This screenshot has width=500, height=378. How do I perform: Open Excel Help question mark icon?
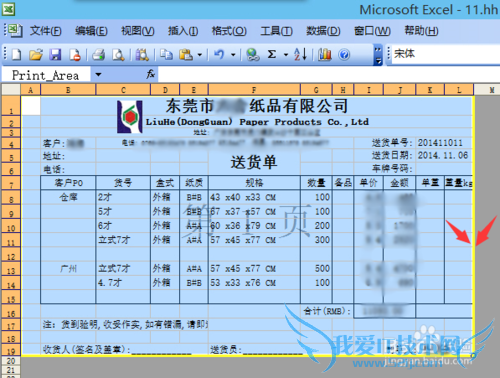pyautogui.click(x=344, y=54)
